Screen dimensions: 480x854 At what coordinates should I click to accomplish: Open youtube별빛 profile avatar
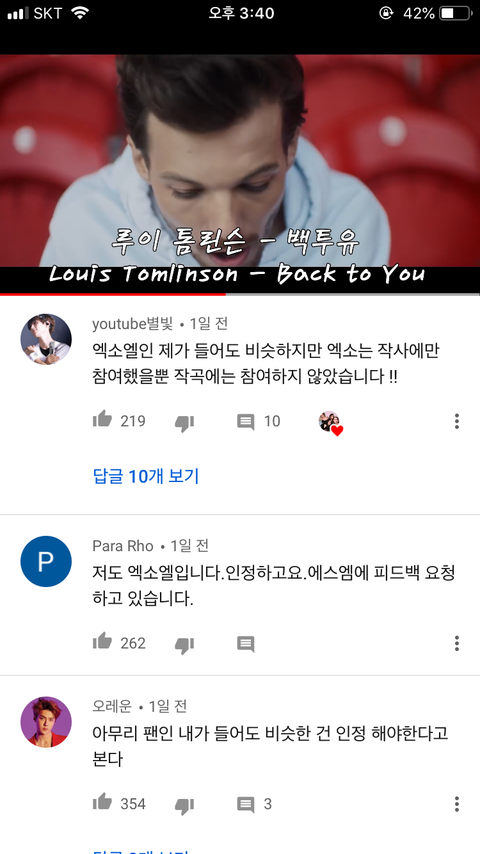(x=46, y=339)
